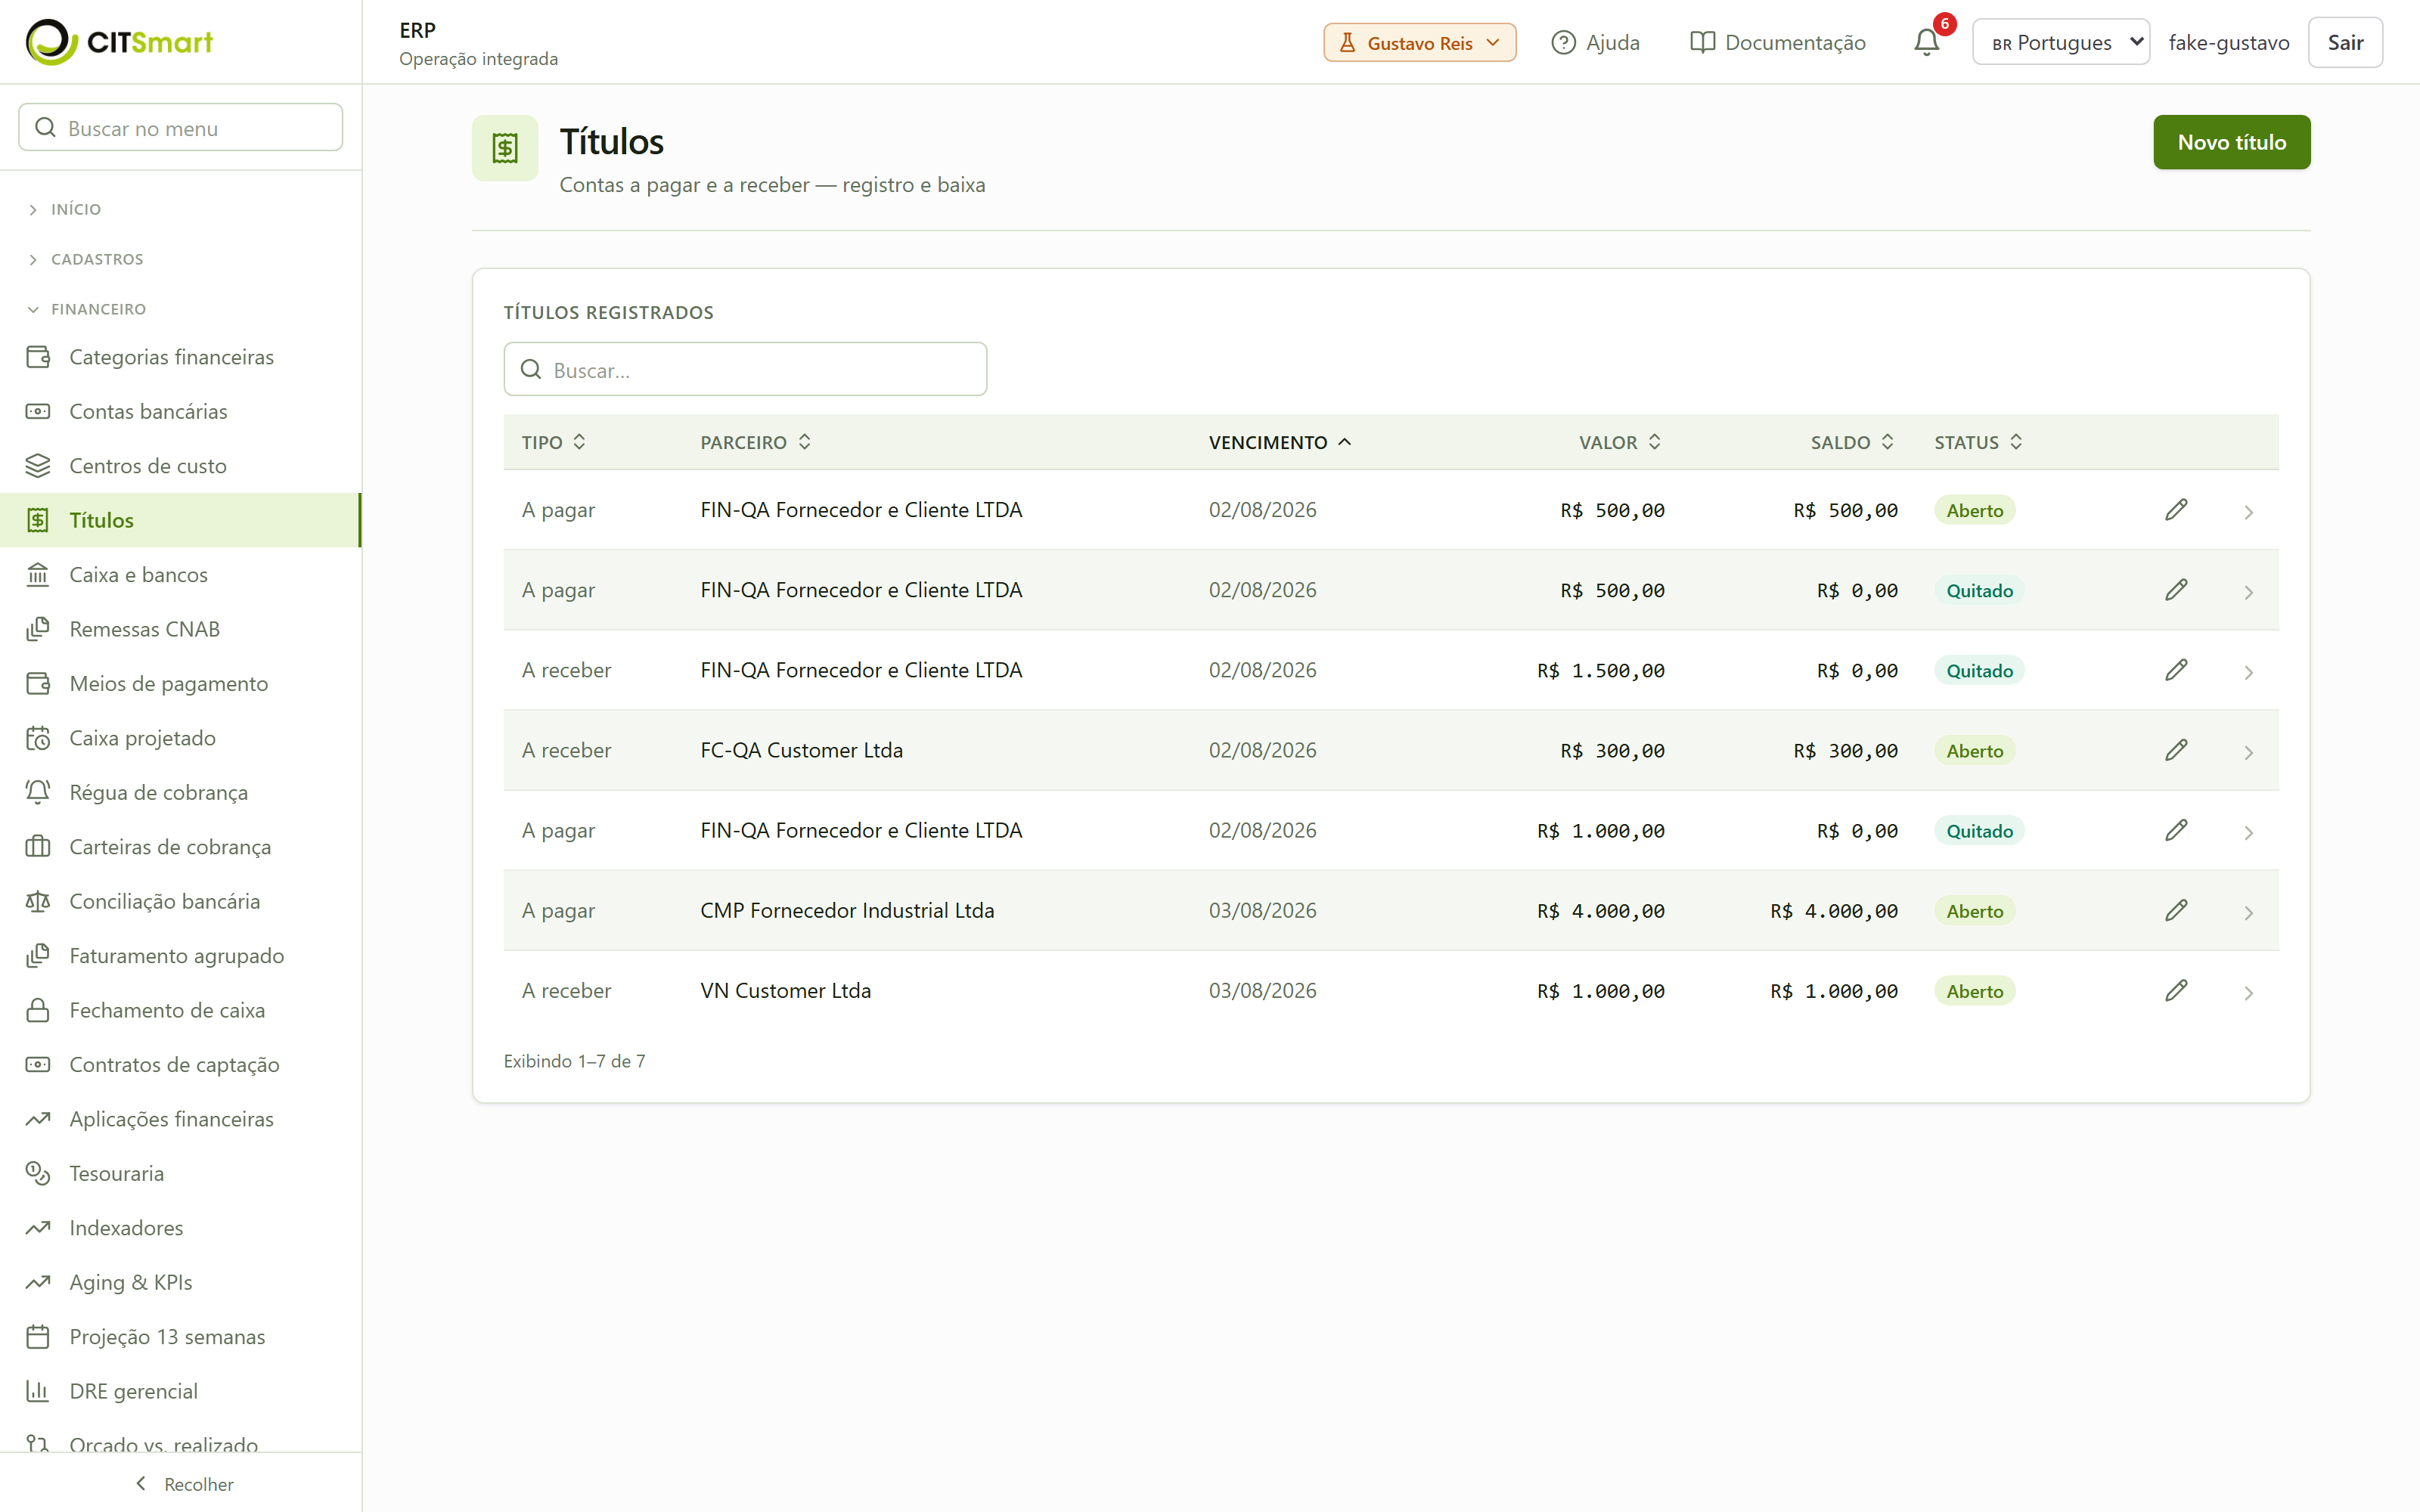Image resolution: width=2420 pixels, height=1512 pixels.
Task: Expand row details for VN Customer Ltda
Action: (x=2248, y=992)
